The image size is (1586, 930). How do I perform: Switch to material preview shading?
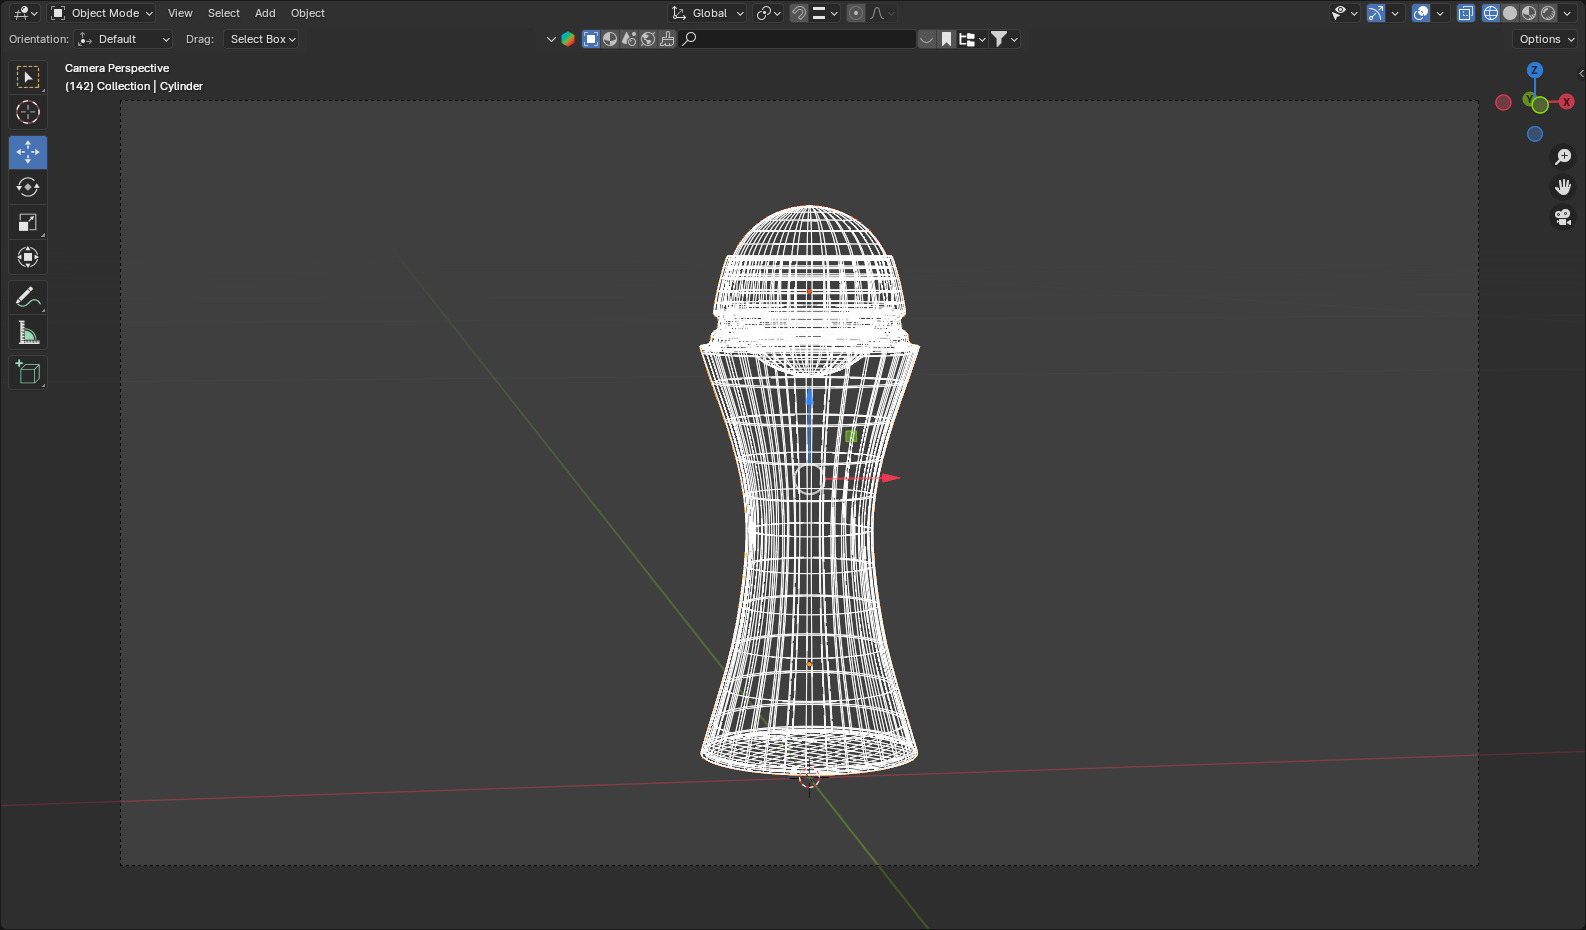tap(1529, 13)
